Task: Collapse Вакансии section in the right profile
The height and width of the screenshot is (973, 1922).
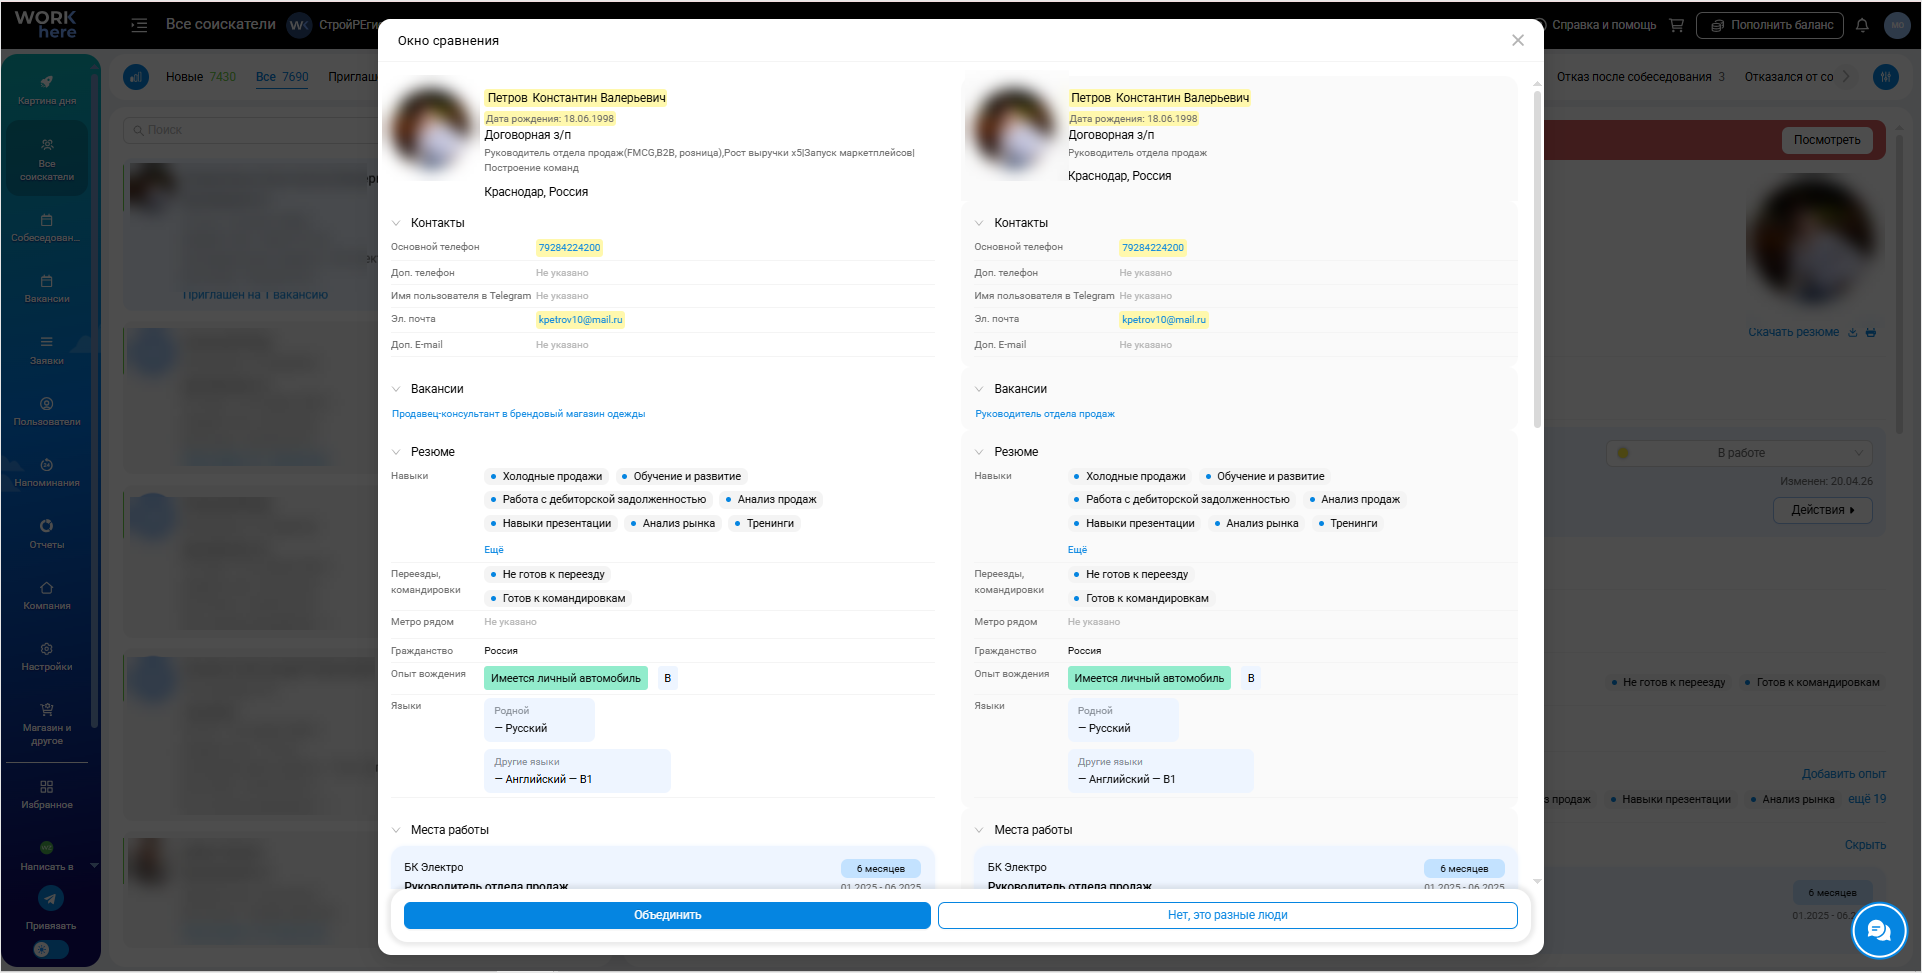Action: coord(979,389)
